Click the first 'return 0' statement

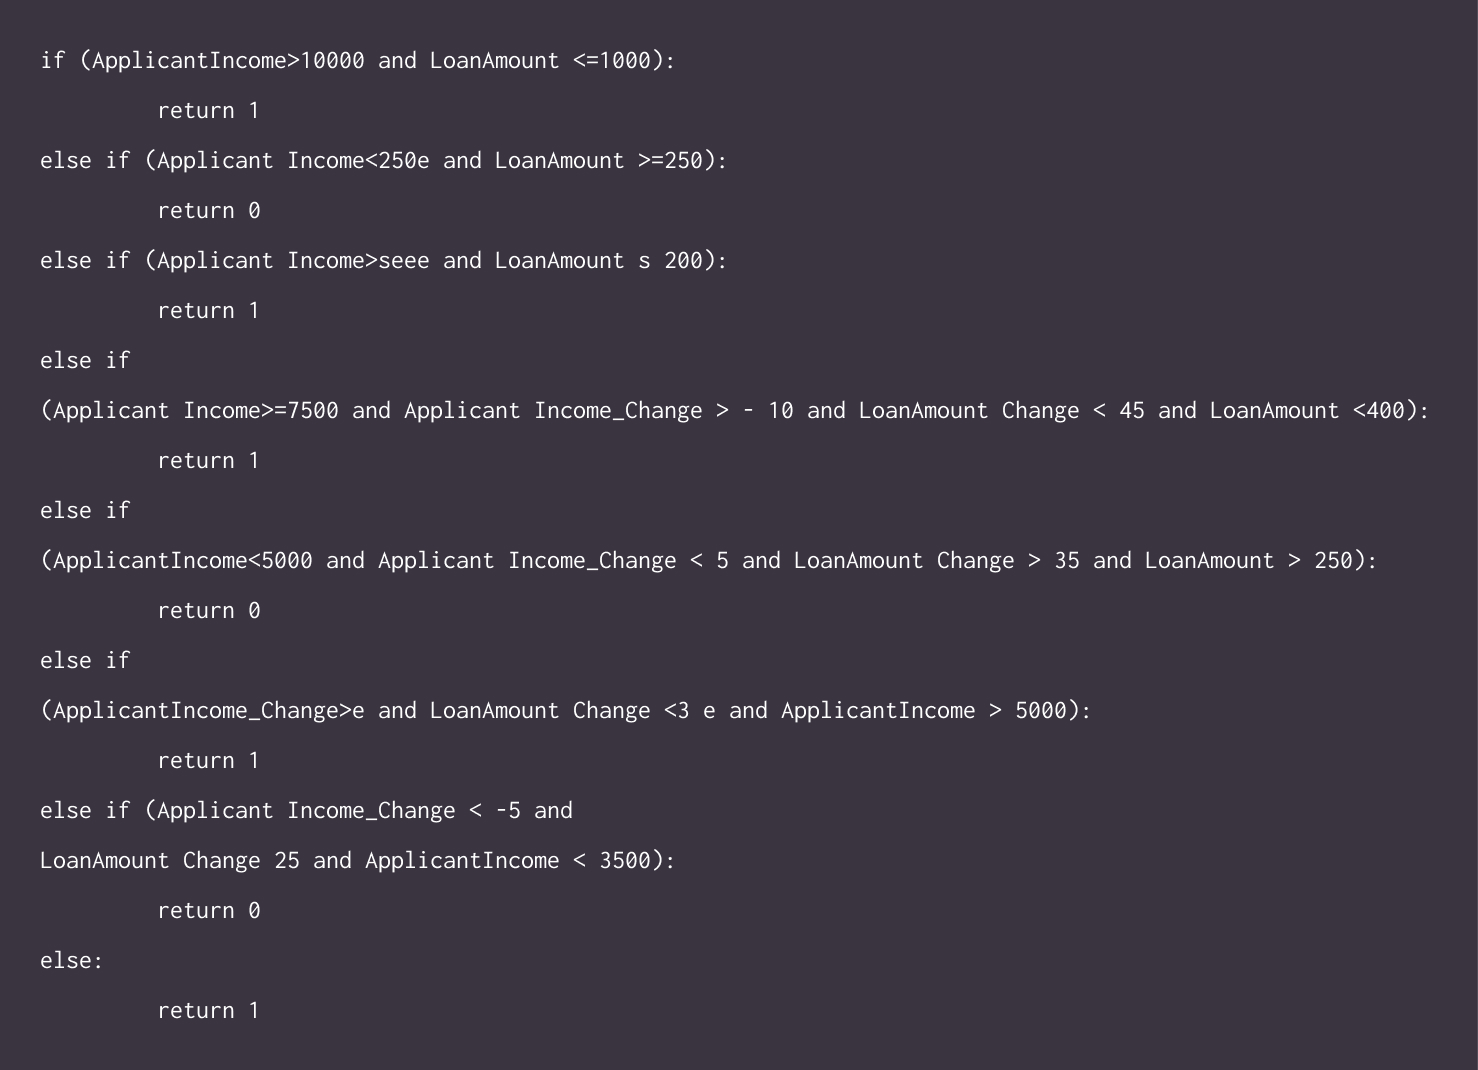coord(208,211)
